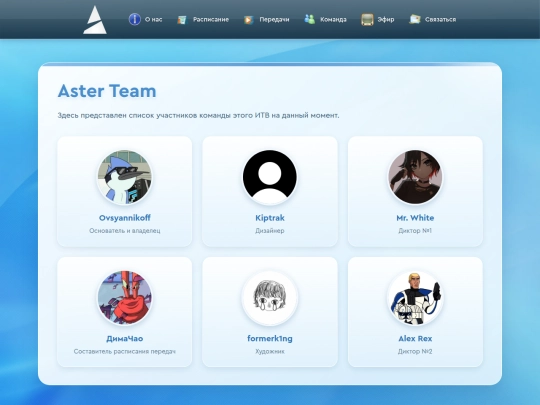Open the formerk1ng name link

point(270,339)
